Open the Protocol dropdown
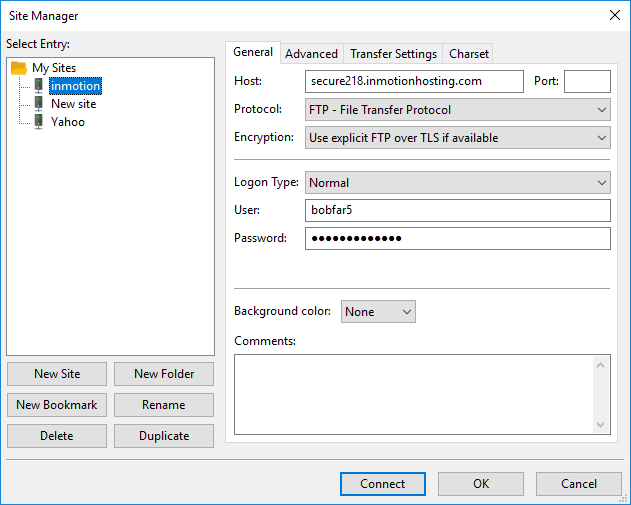 click(x=457, y=110)
